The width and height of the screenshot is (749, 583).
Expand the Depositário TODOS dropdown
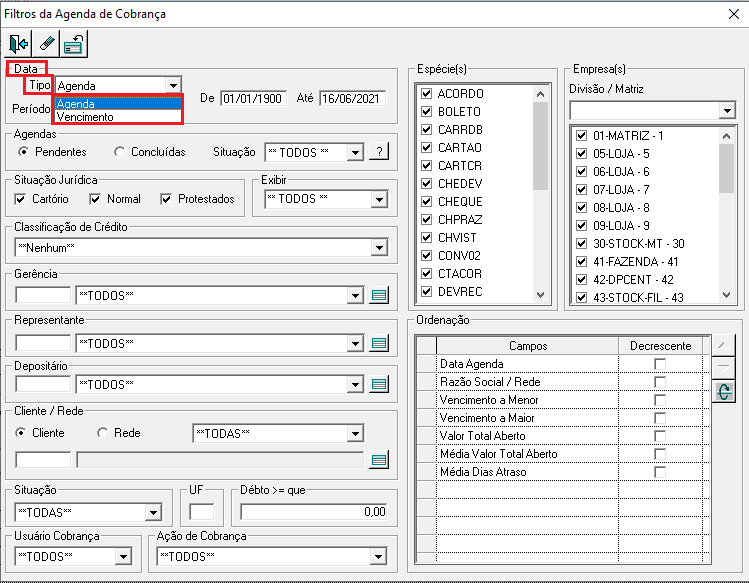coord(355,385)
